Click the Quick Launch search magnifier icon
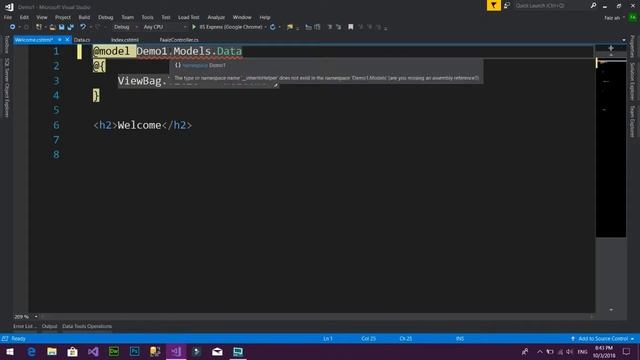The height and width of the screenshot is (360, 640). 593,5
